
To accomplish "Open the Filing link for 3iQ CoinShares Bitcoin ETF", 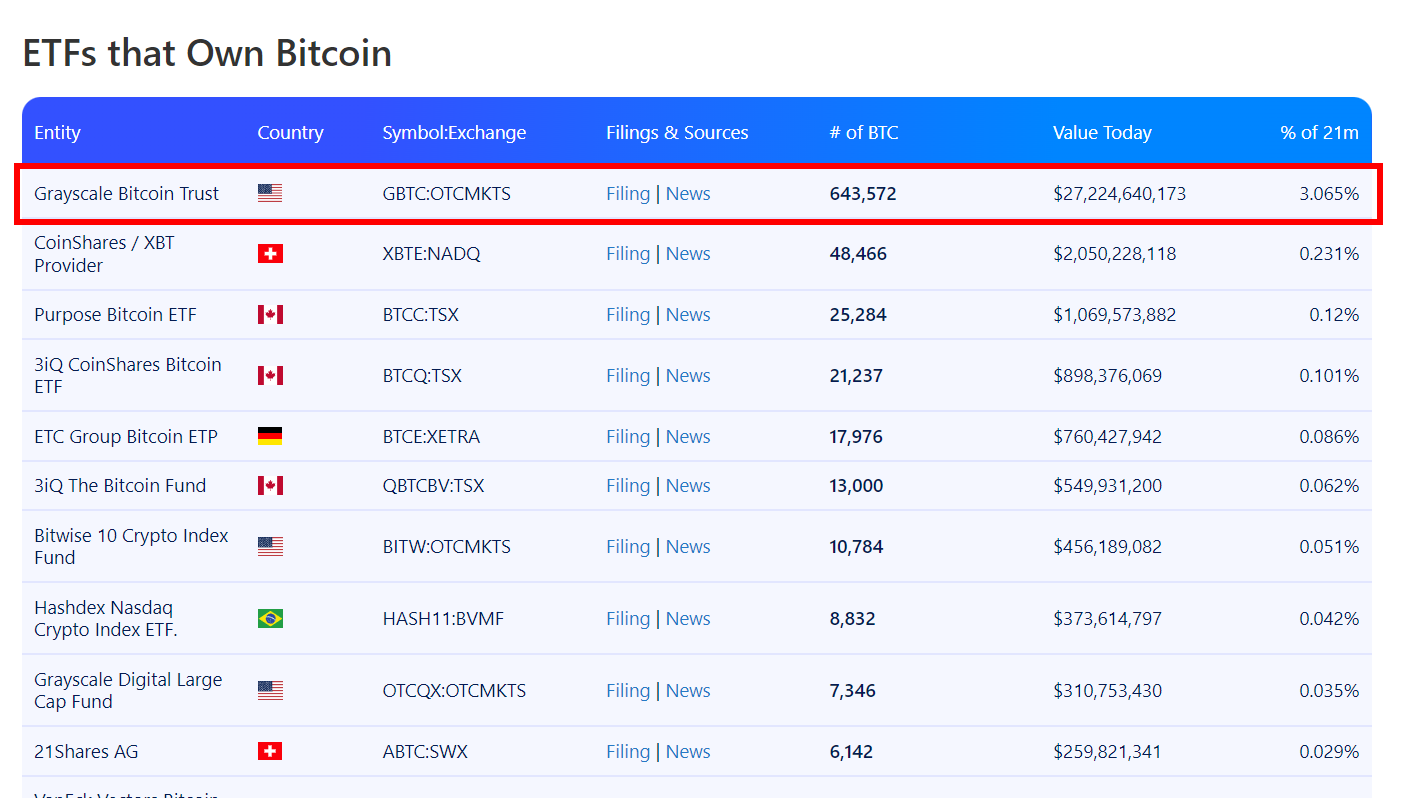I will 628,376.
